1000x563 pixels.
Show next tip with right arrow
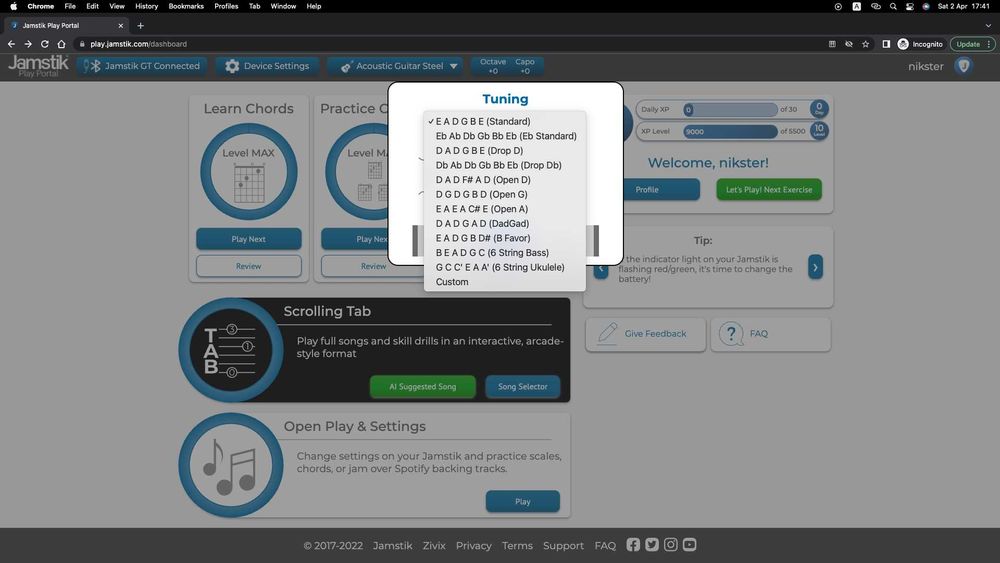coord(815,267)
